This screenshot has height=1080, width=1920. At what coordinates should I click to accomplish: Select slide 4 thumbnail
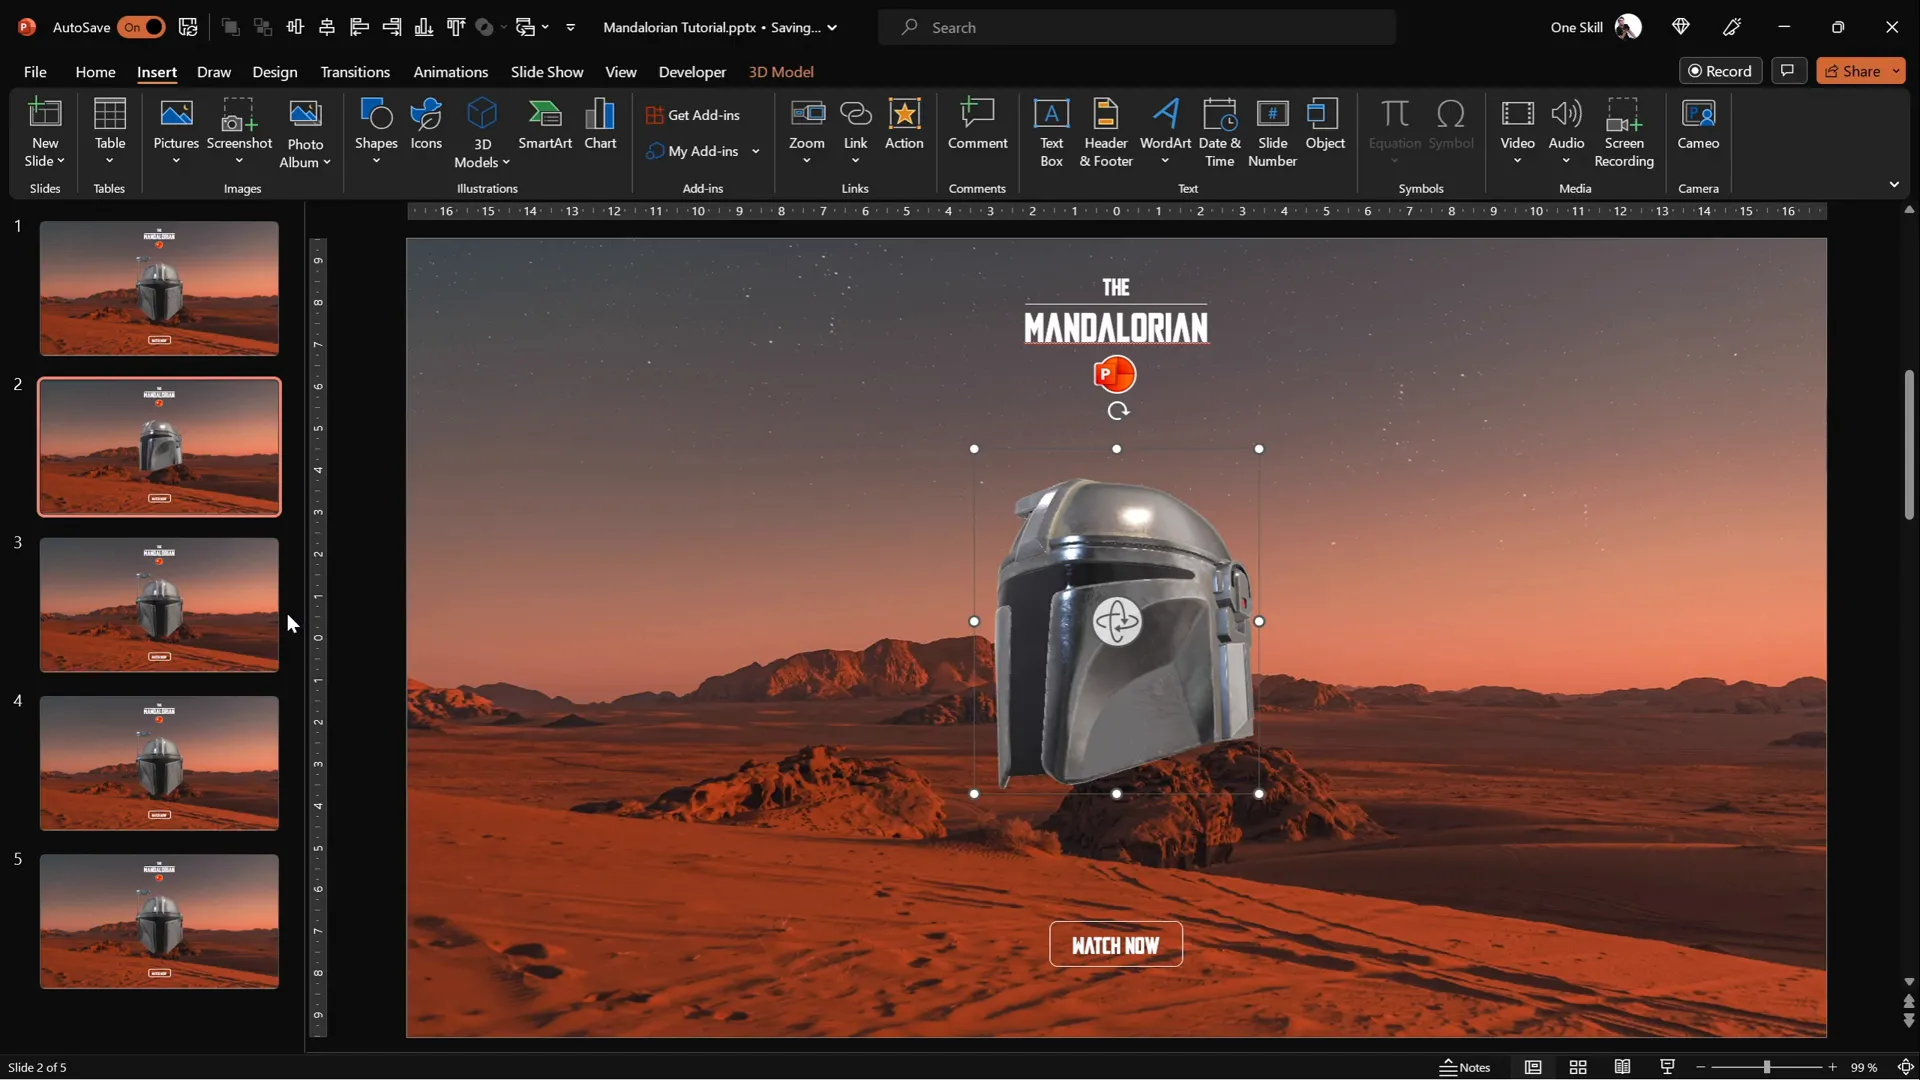click(x=159, y=763)
